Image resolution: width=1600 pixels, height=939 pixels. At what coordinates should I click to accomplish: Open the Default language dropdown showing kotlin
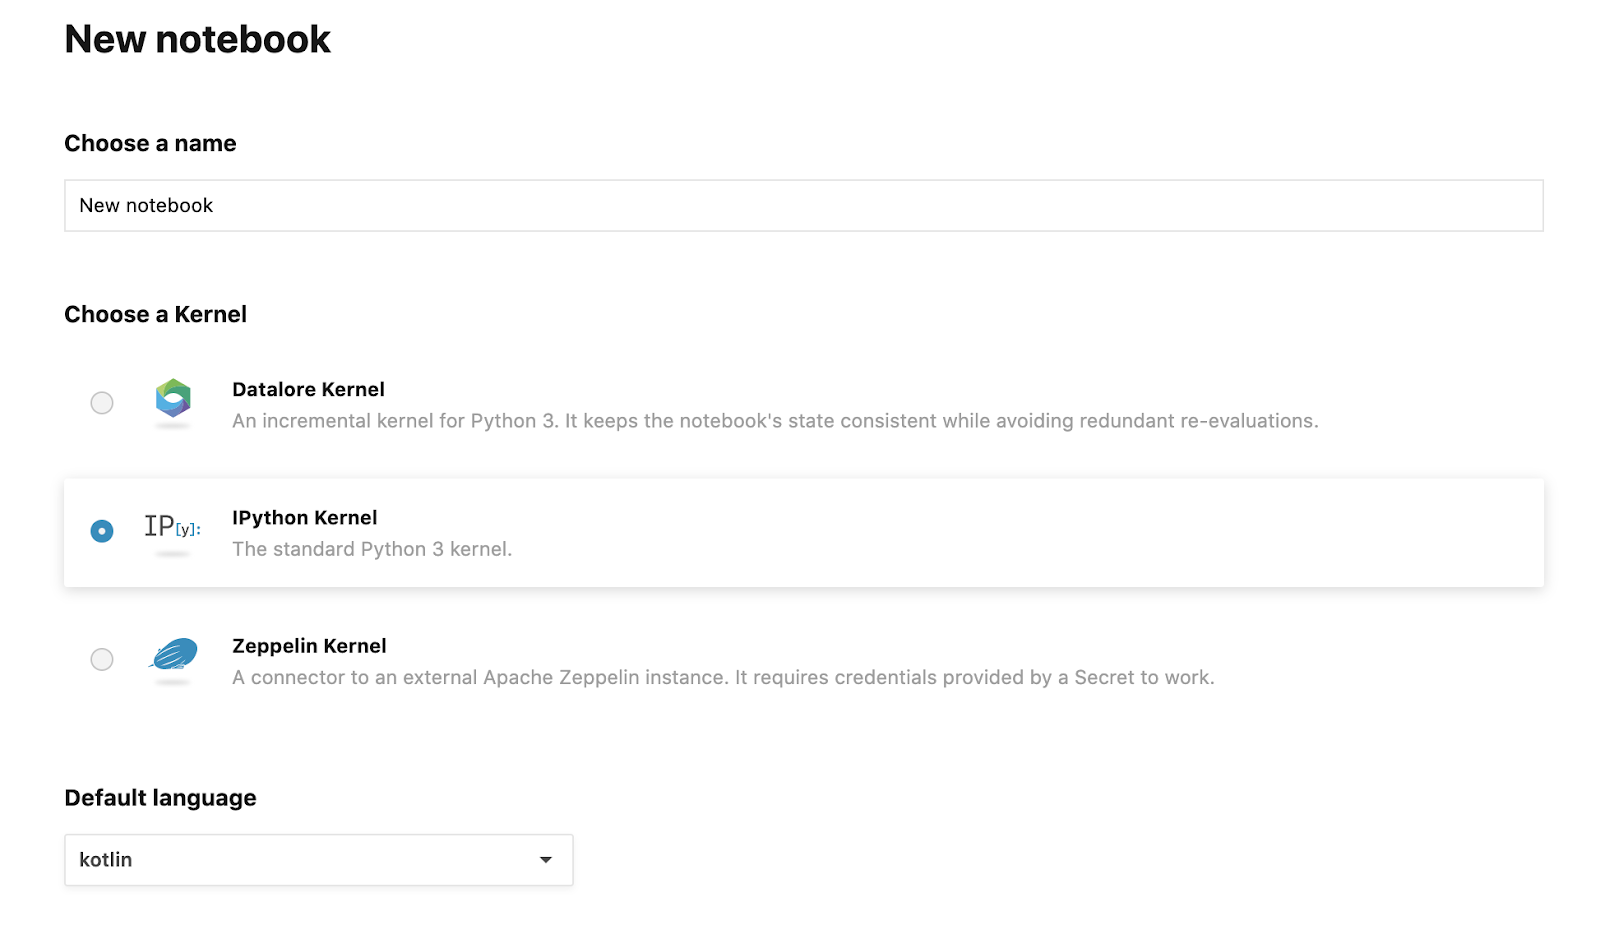click(x=300, y=860)
